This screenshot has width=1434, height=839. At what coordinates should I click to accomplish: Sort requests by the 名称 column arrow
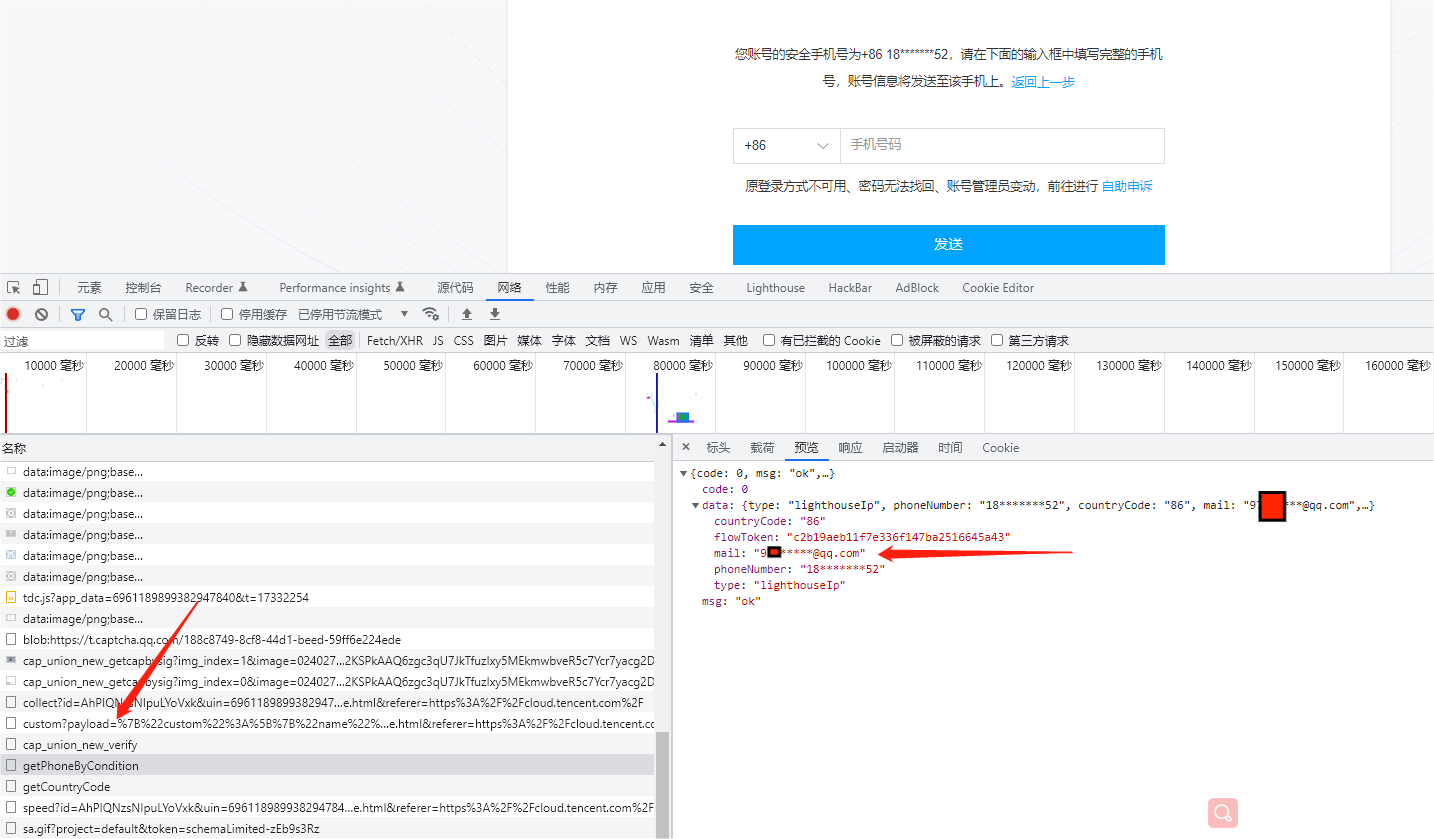(661, 444)
